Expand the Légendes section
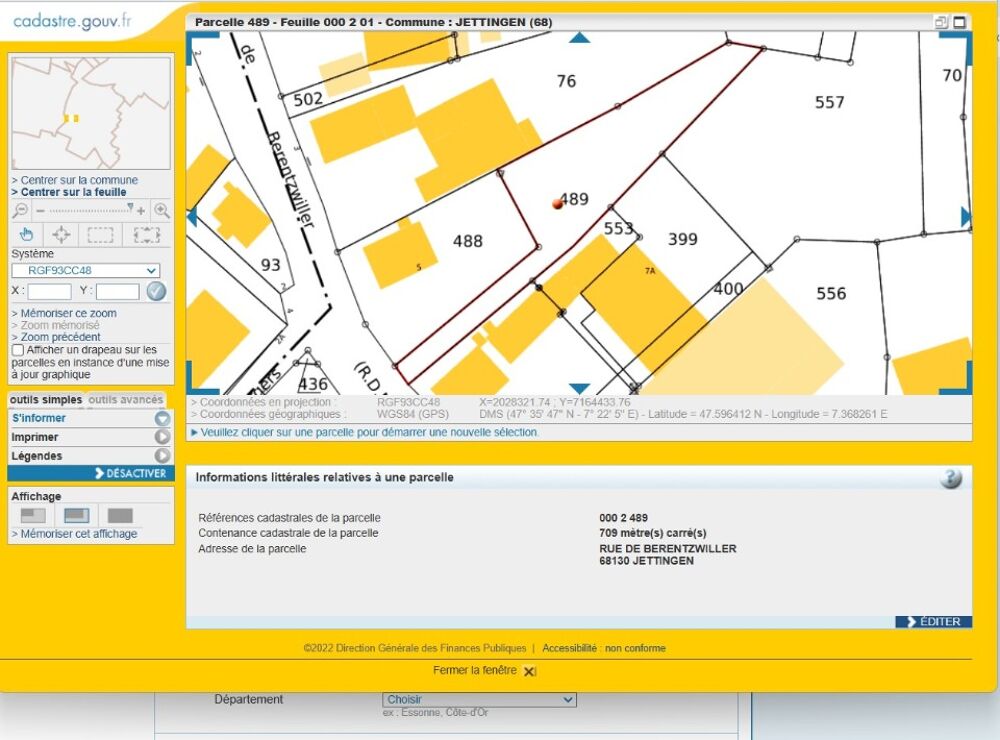The image size is (1000, 740). click(x=162, y=456)
